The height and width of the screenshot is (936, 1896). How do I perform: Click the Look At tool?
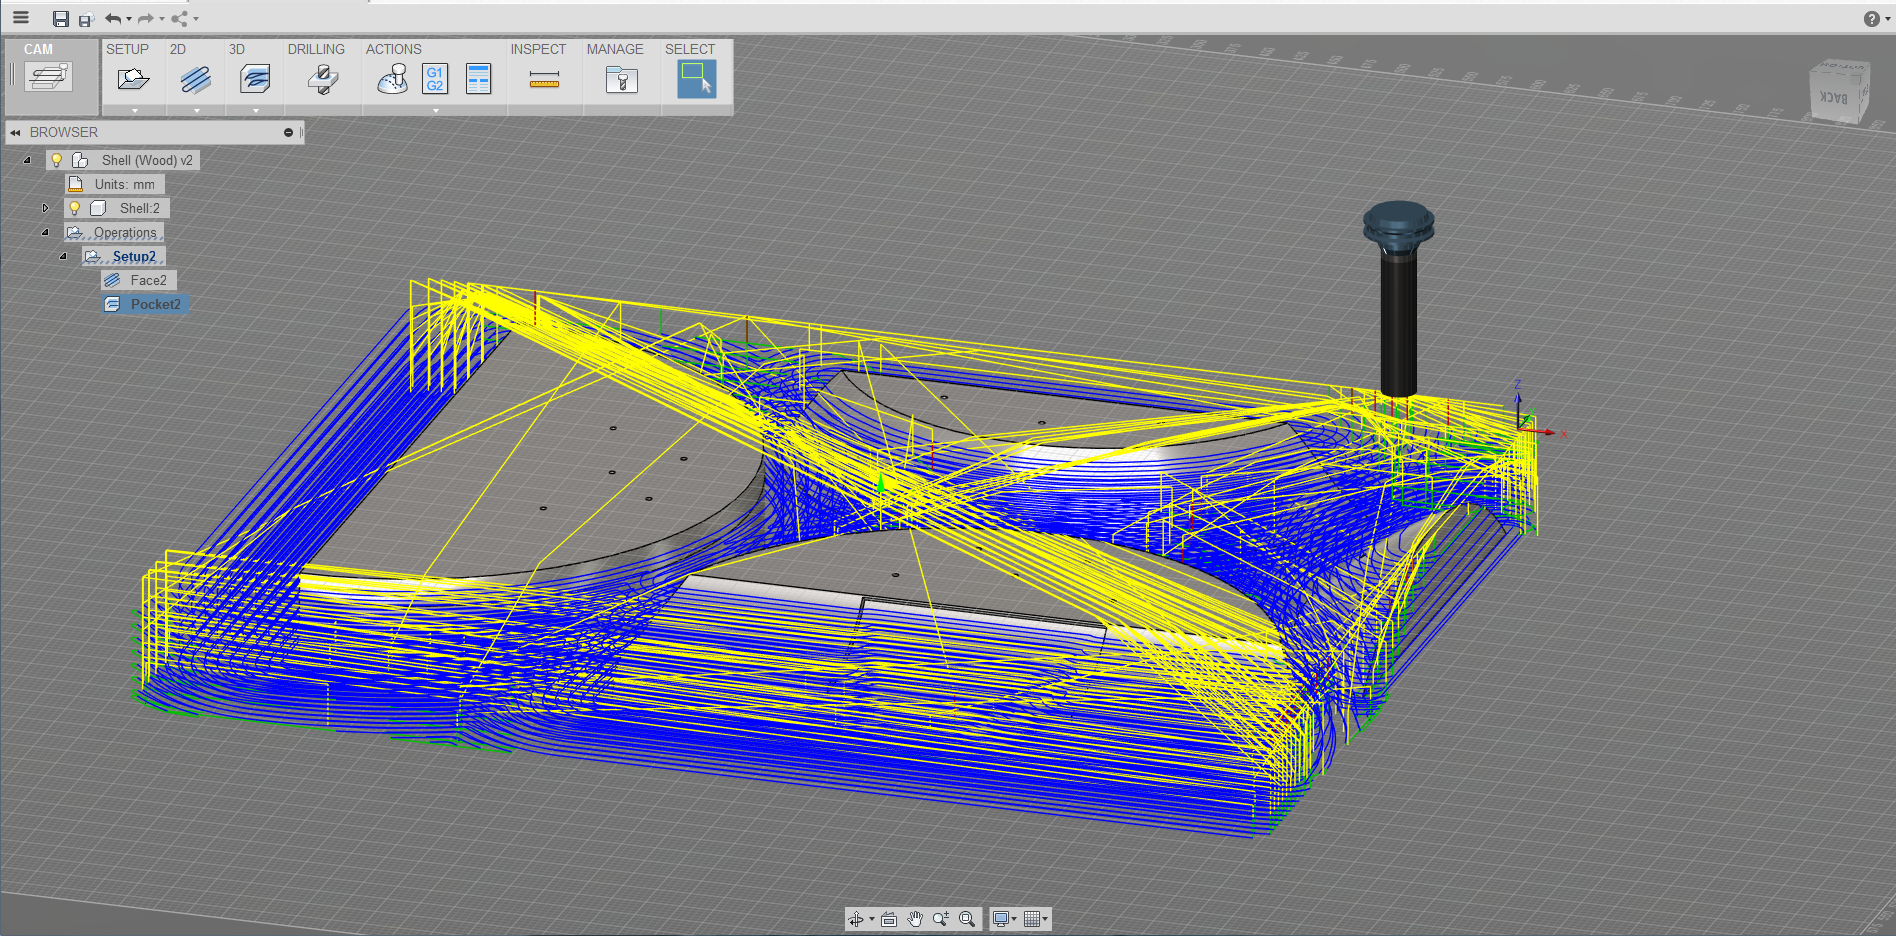click(x=889, y=919)
